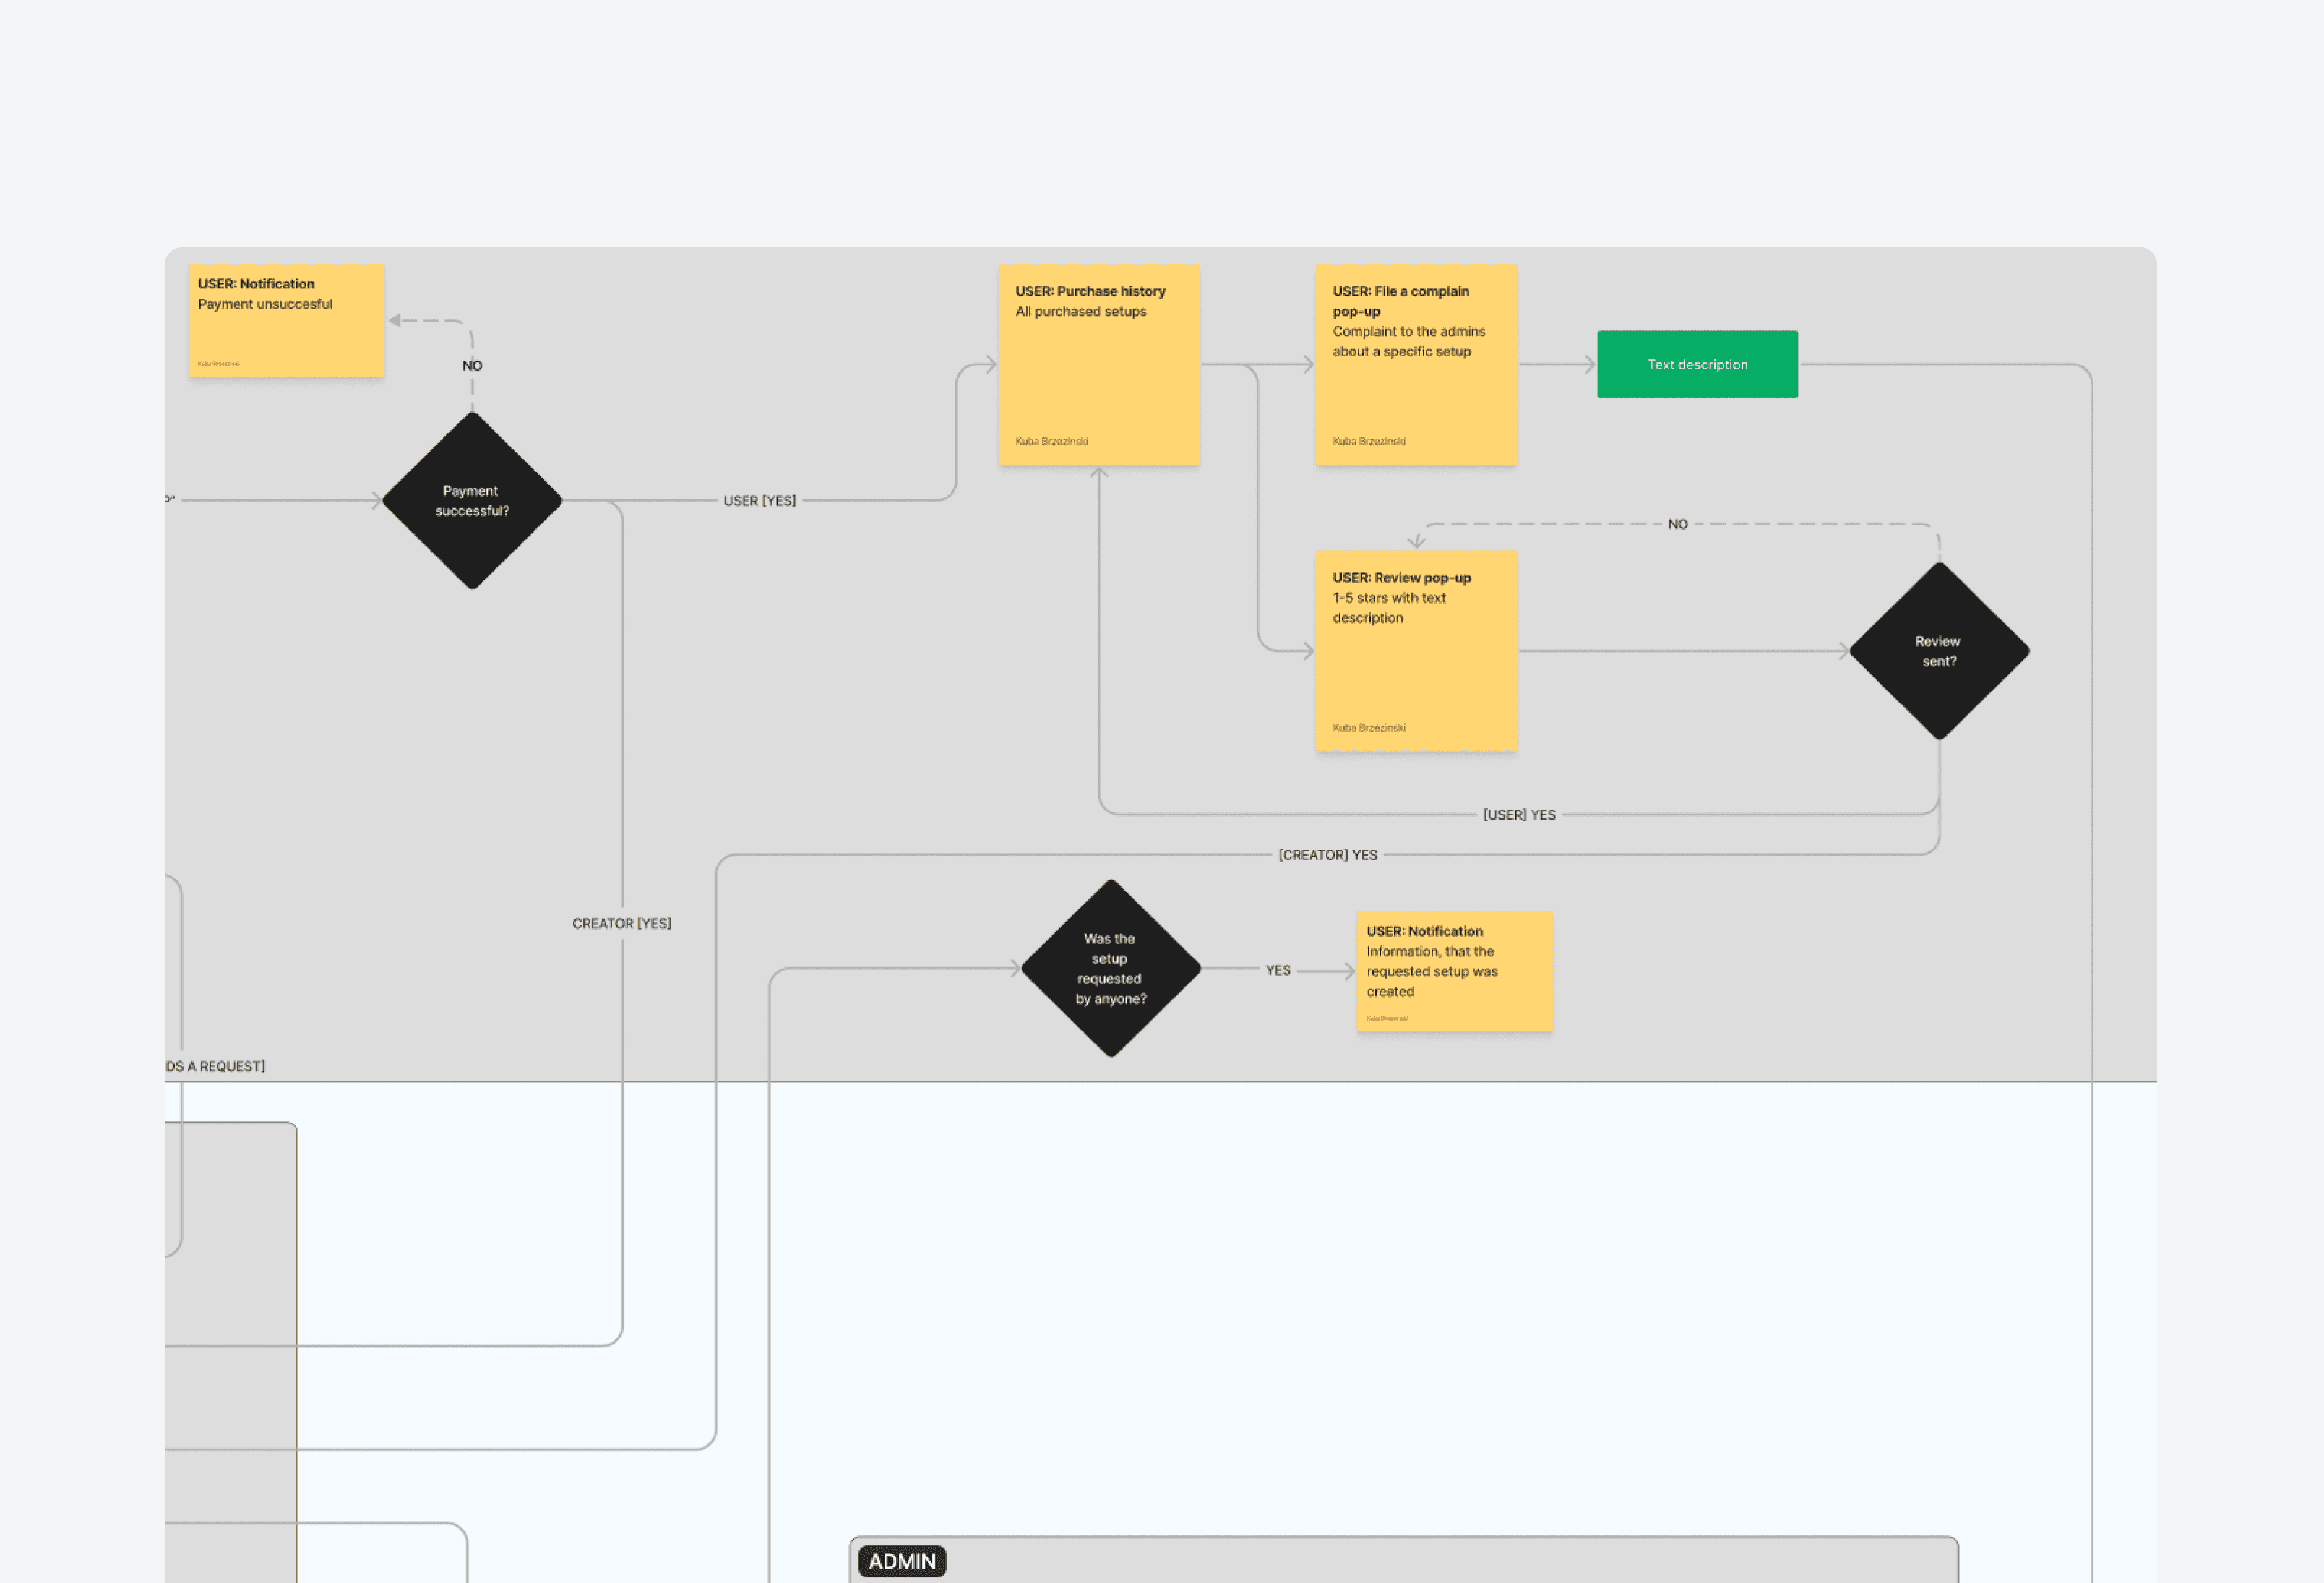Select the ADMIN section label
Screen dimensions: 2324x1583
click(901, 1561)
